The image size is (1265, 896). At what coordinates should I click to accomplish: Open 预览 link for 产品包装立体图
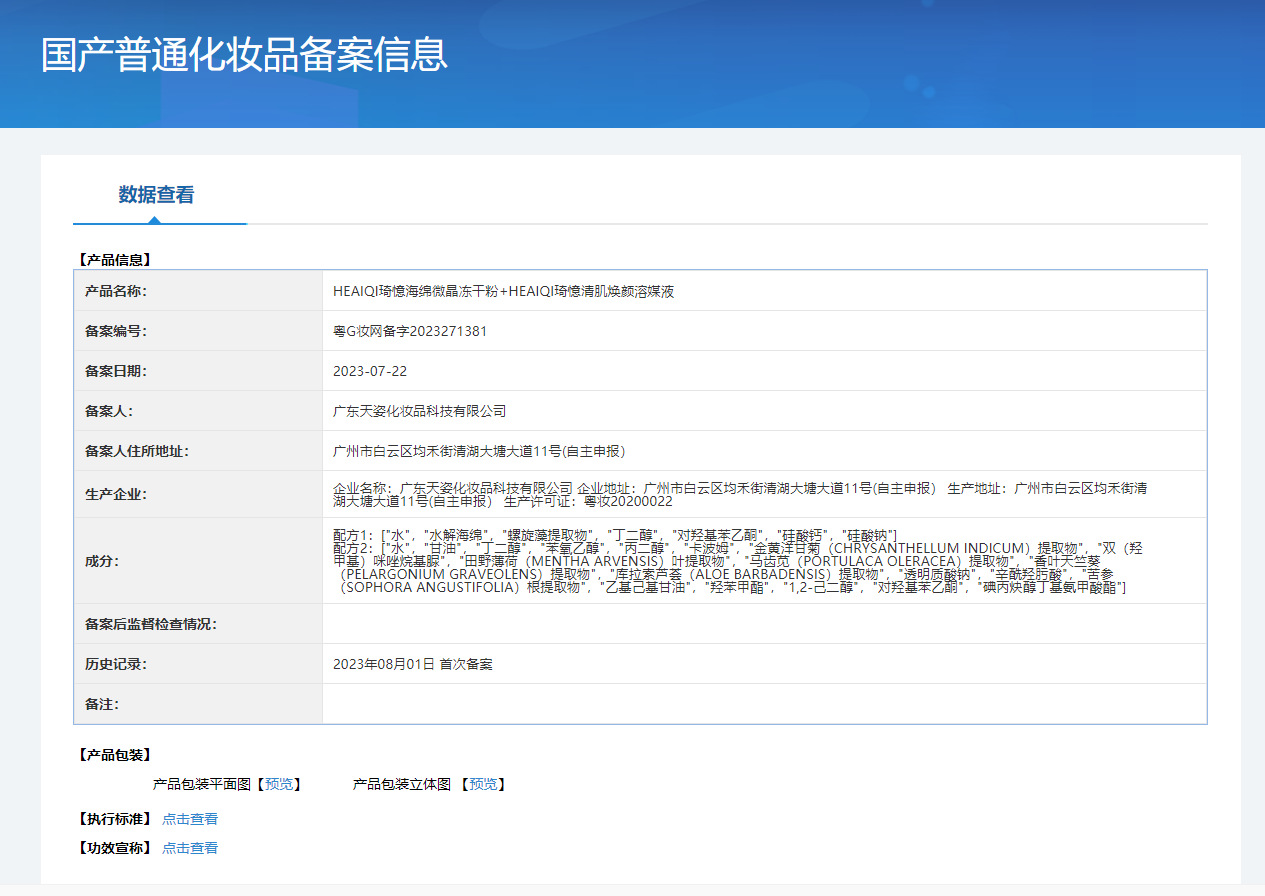tap(483, 784)
